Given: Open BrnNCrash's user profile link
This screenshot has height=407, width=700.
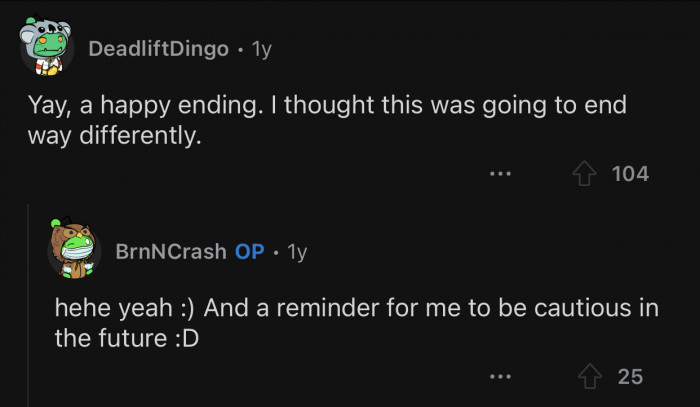Looking at the screenshot, I should pos(171,252).
